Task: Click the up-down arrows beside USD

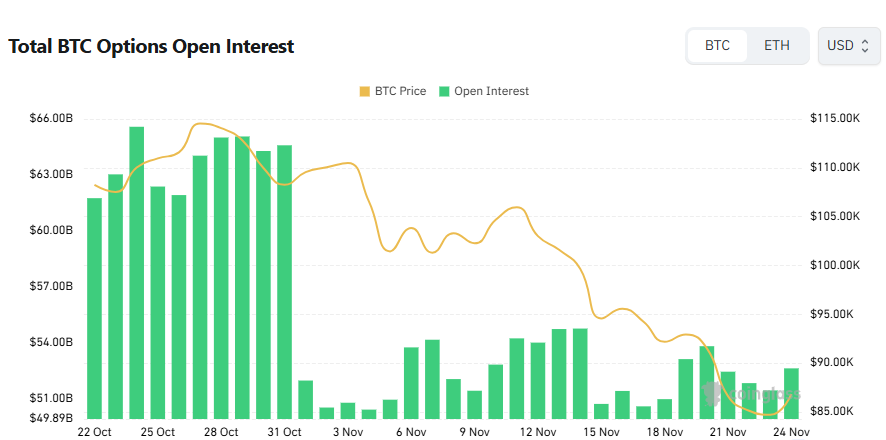Action: click(x=865, y=46)
